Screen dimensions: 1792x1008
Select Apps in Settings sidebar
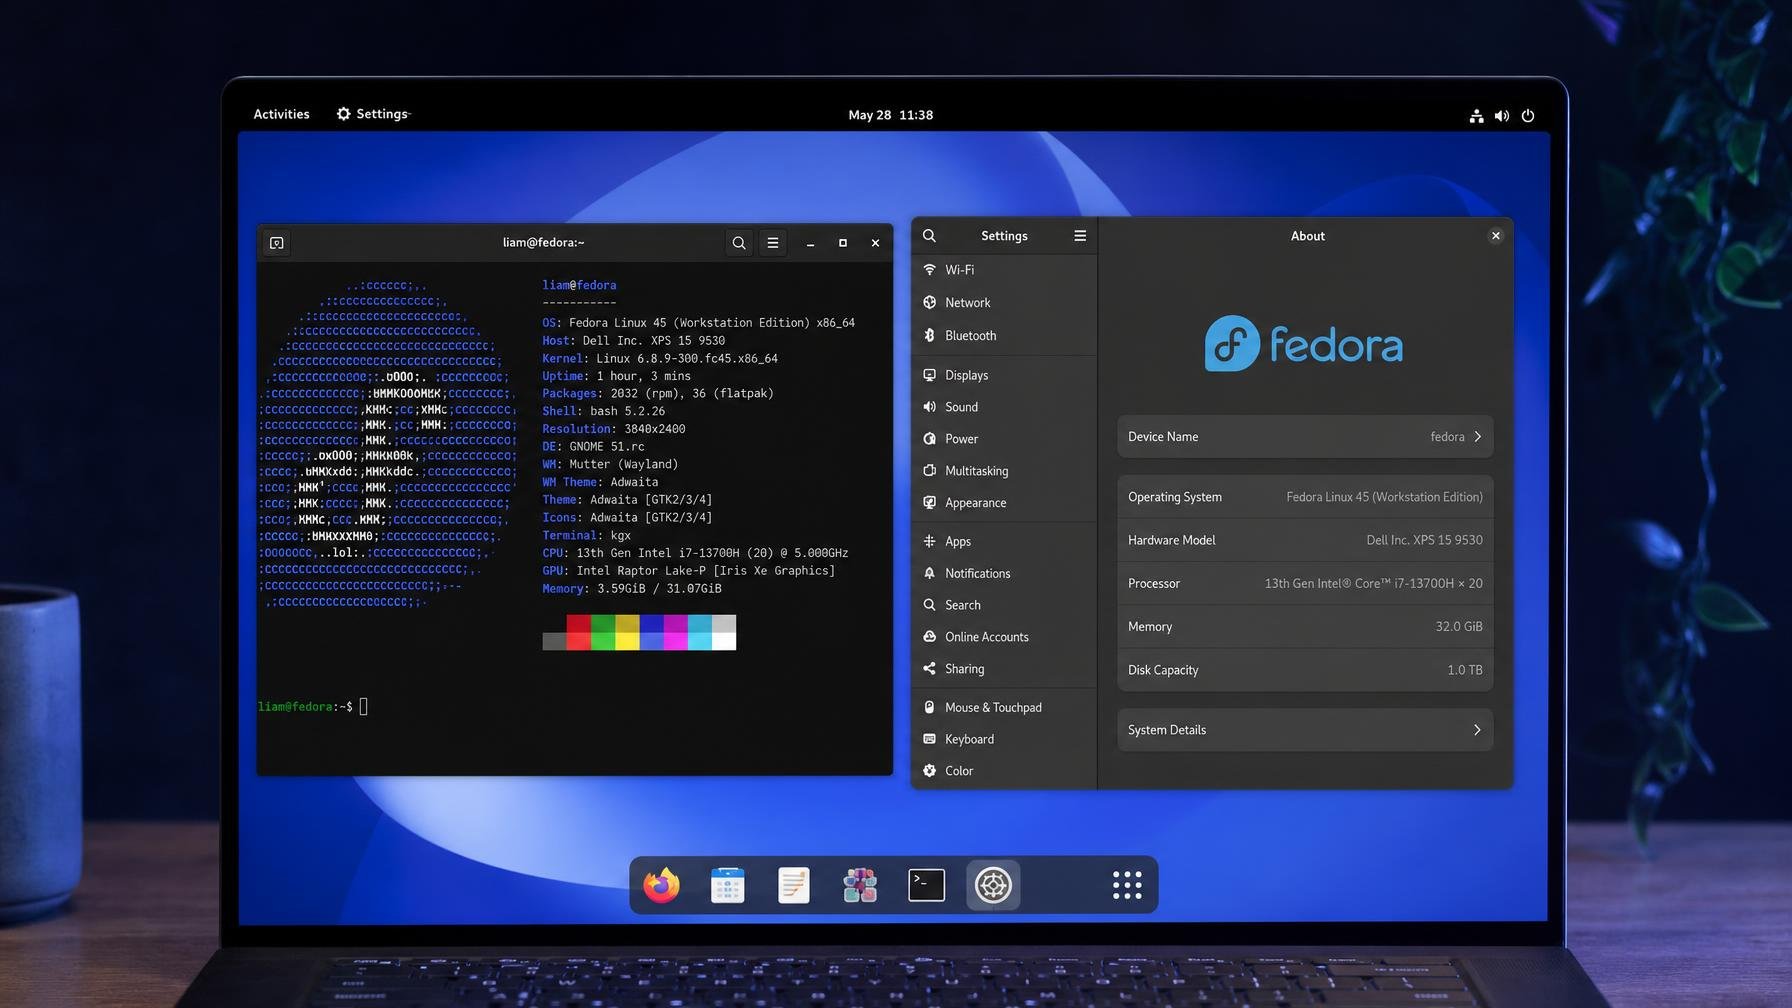tap(1004, 541)
